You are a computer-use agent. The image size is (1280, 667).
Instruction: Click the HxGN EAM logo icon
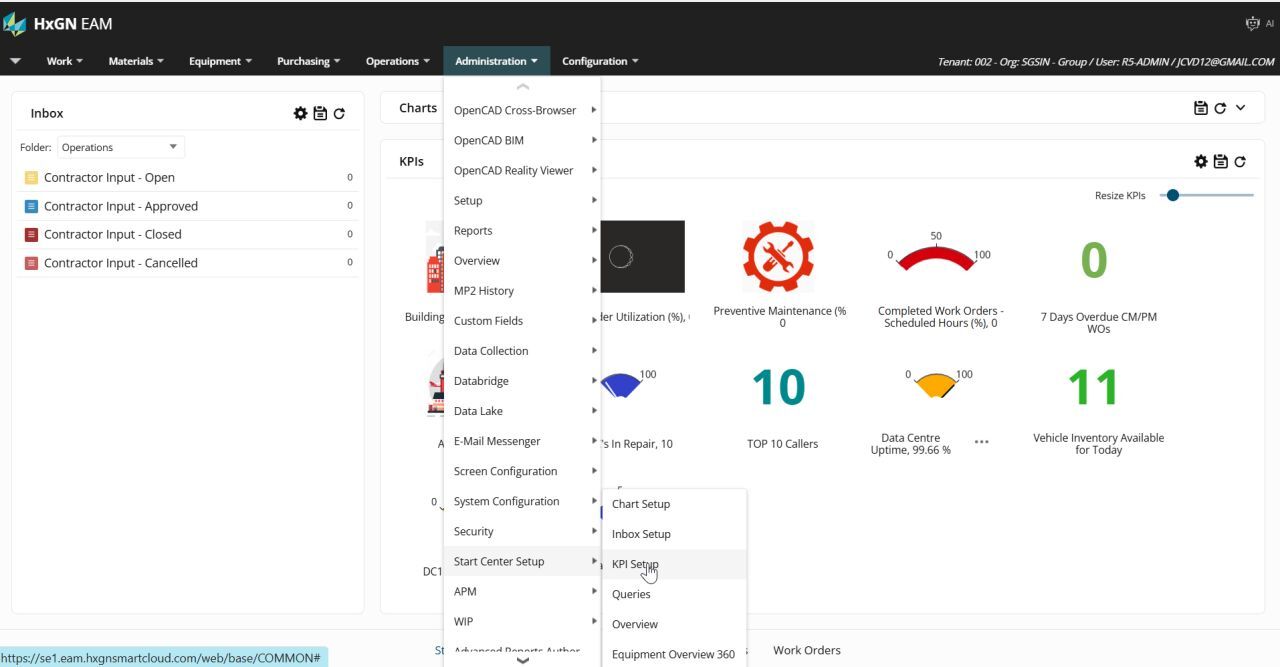(x=15, y=24)
